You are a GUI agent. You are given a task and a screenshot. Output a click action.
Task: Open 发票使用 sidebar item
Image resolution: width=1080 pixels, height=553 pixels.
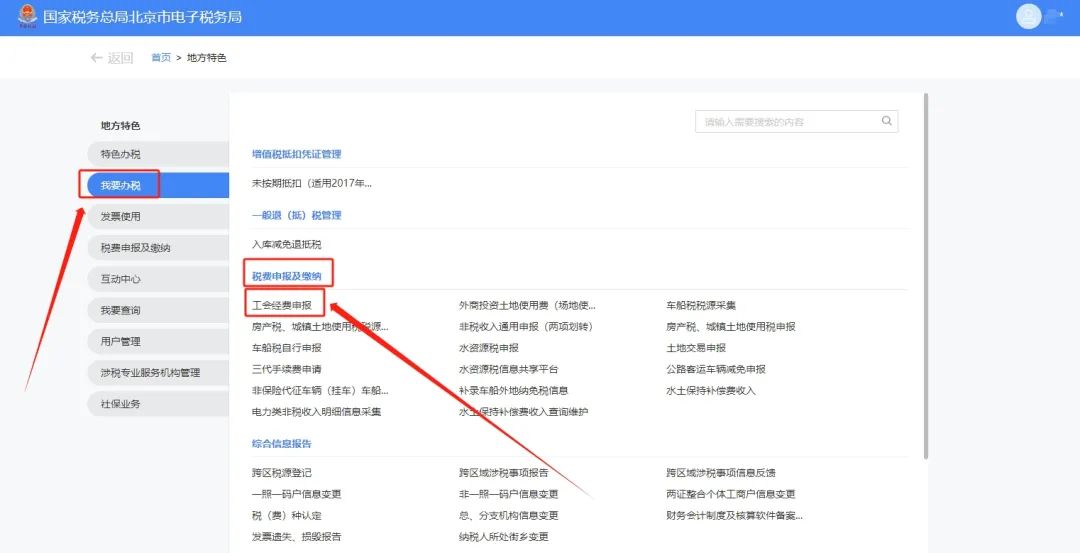[121, 217]
